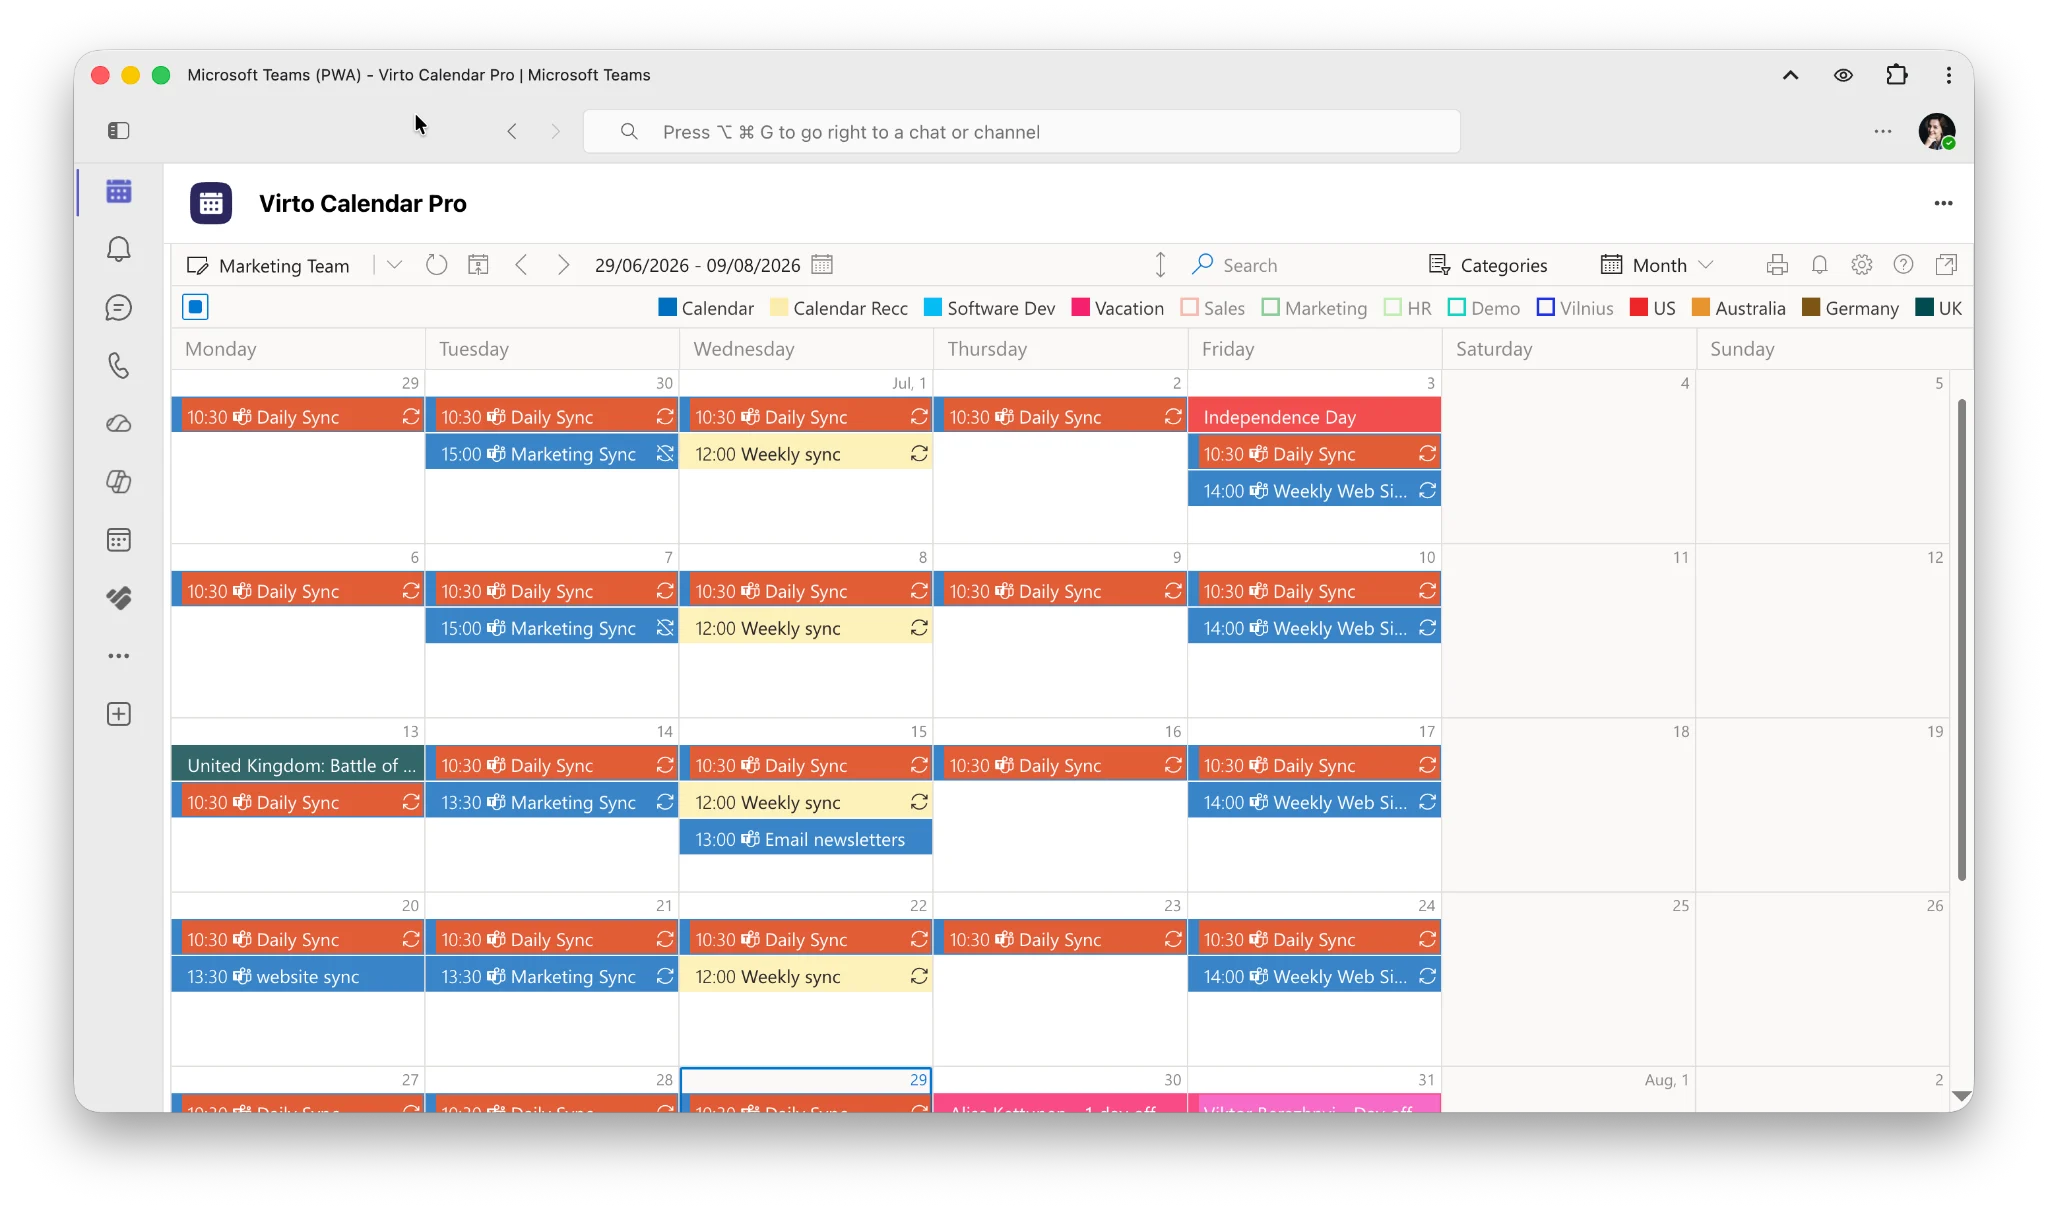The image size is (2048, 1210).
Task: Toggle US category color swatch
Action: 1638,307
